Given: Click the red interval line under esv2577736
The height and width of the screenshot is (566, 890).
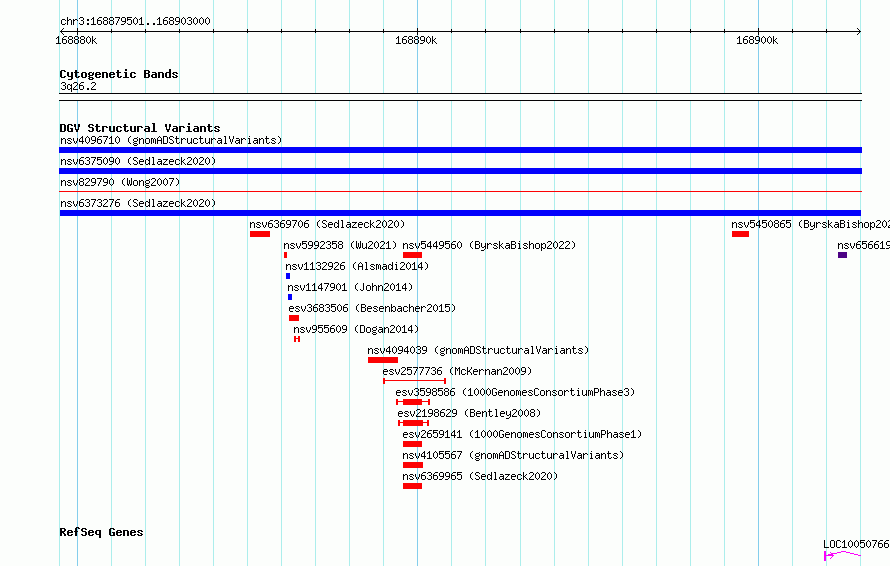Looking at the screenshot, I should pyautogui.click(x=414, y=381).
